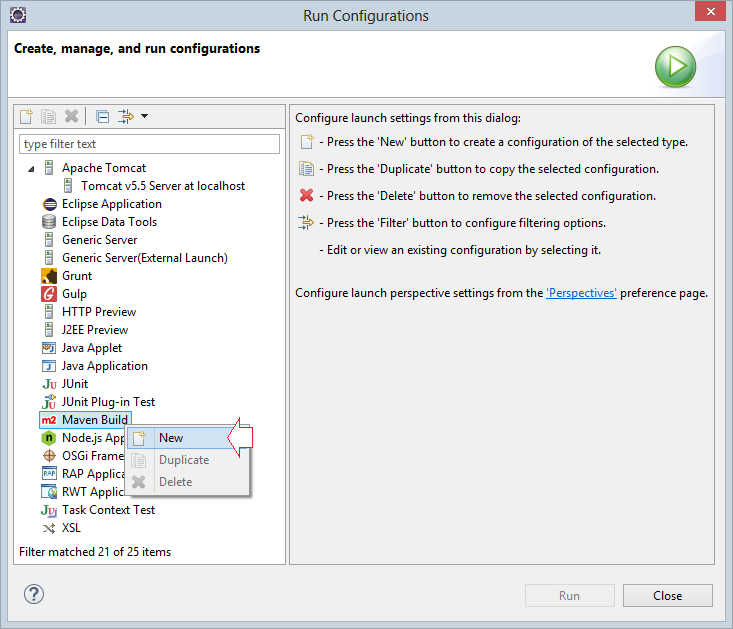Image resolution: width=733 pixels, height=629 pixels.
Task: Click the green Node.js Application icon
Action: tap(49, 438)
